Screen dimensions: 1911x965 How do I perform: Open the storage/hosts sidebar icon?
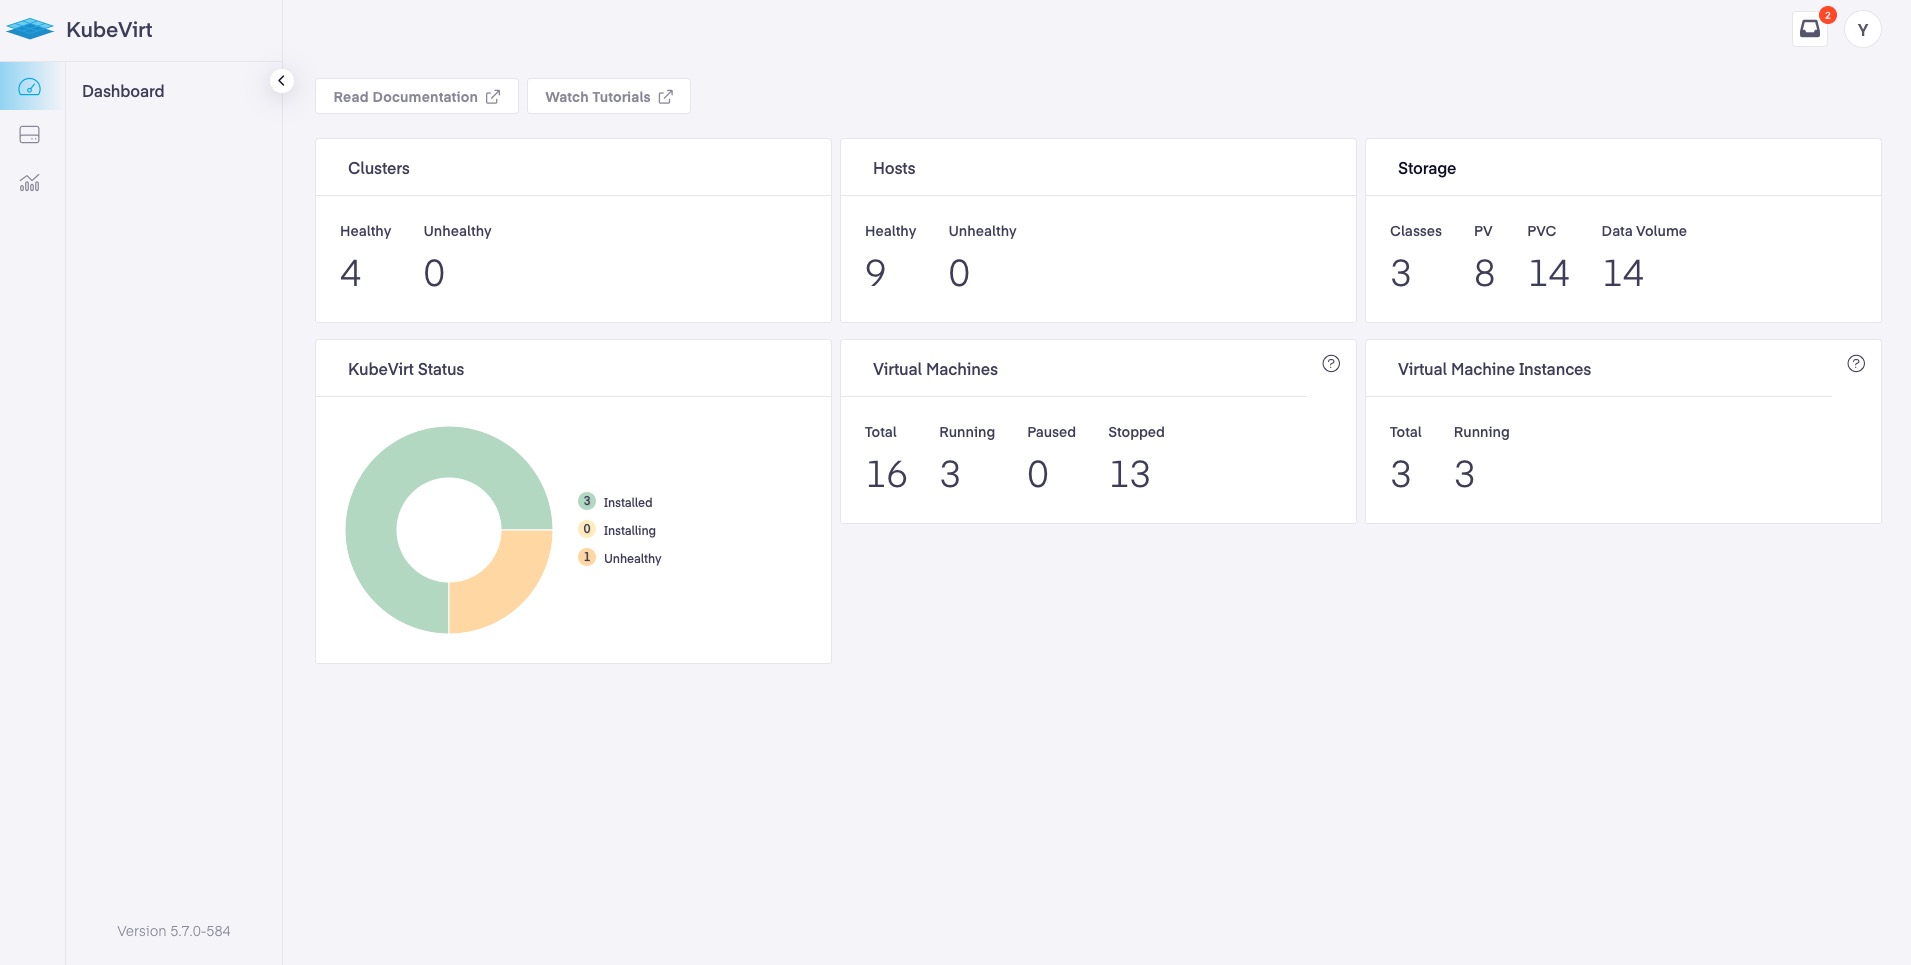point(30,135)
